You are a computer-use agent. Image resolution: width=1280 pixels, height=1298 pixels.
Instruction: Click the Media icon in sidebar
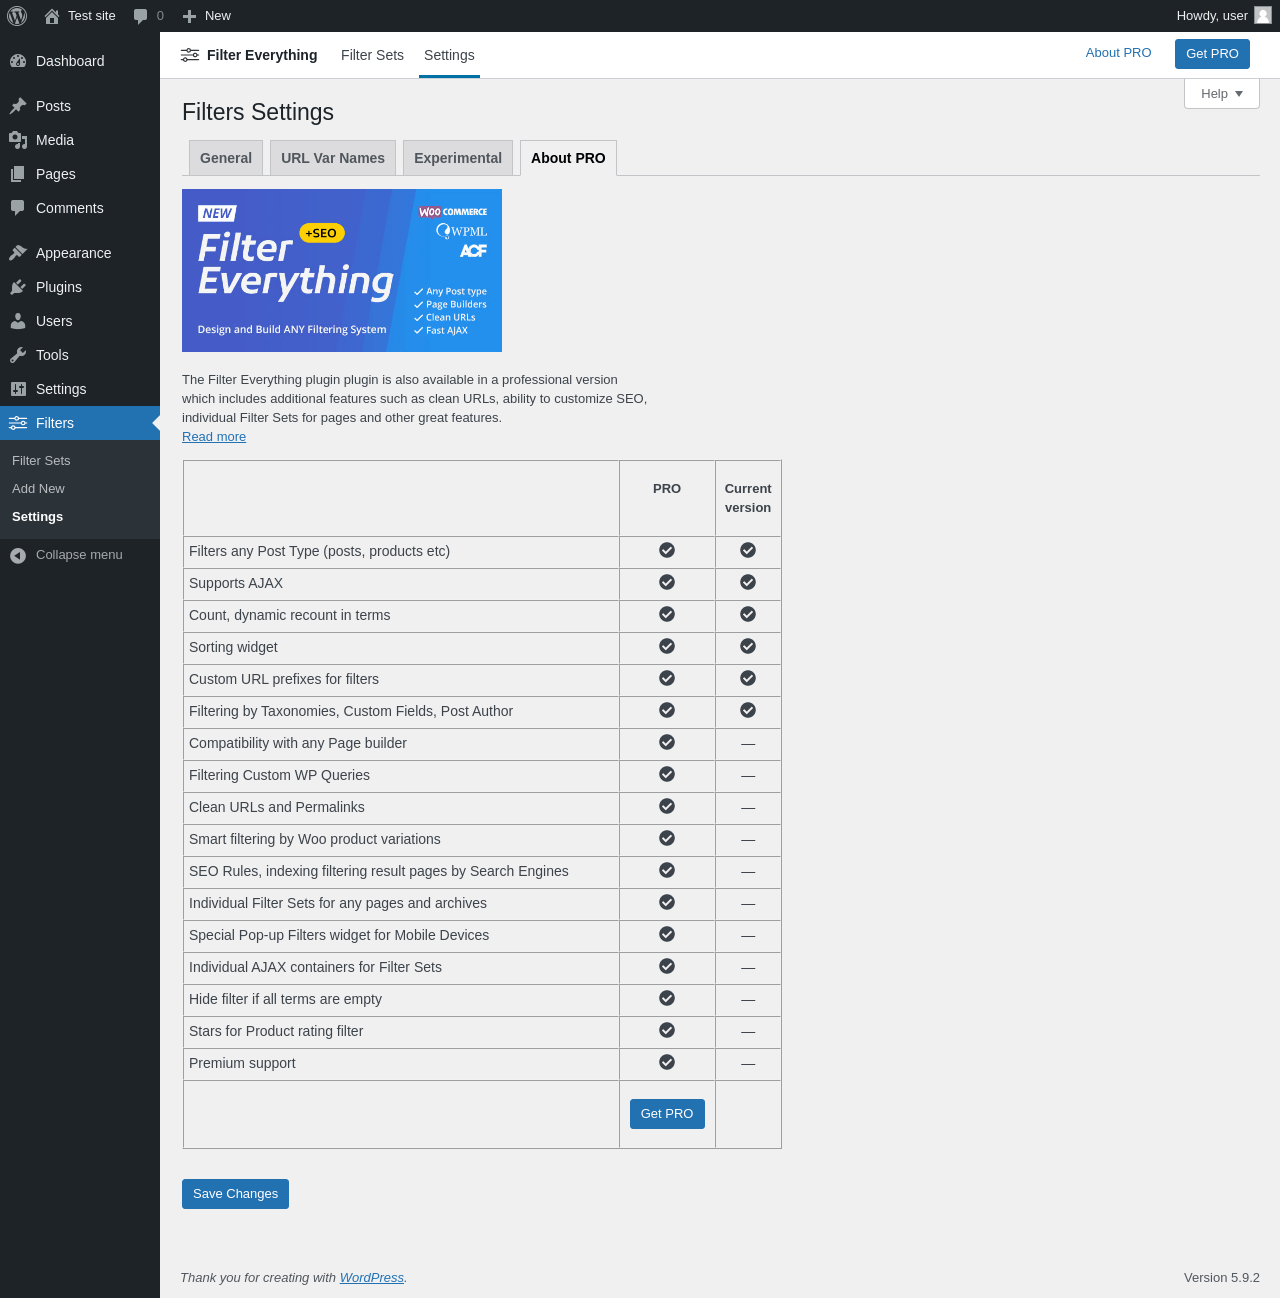[x=18, y=140]
